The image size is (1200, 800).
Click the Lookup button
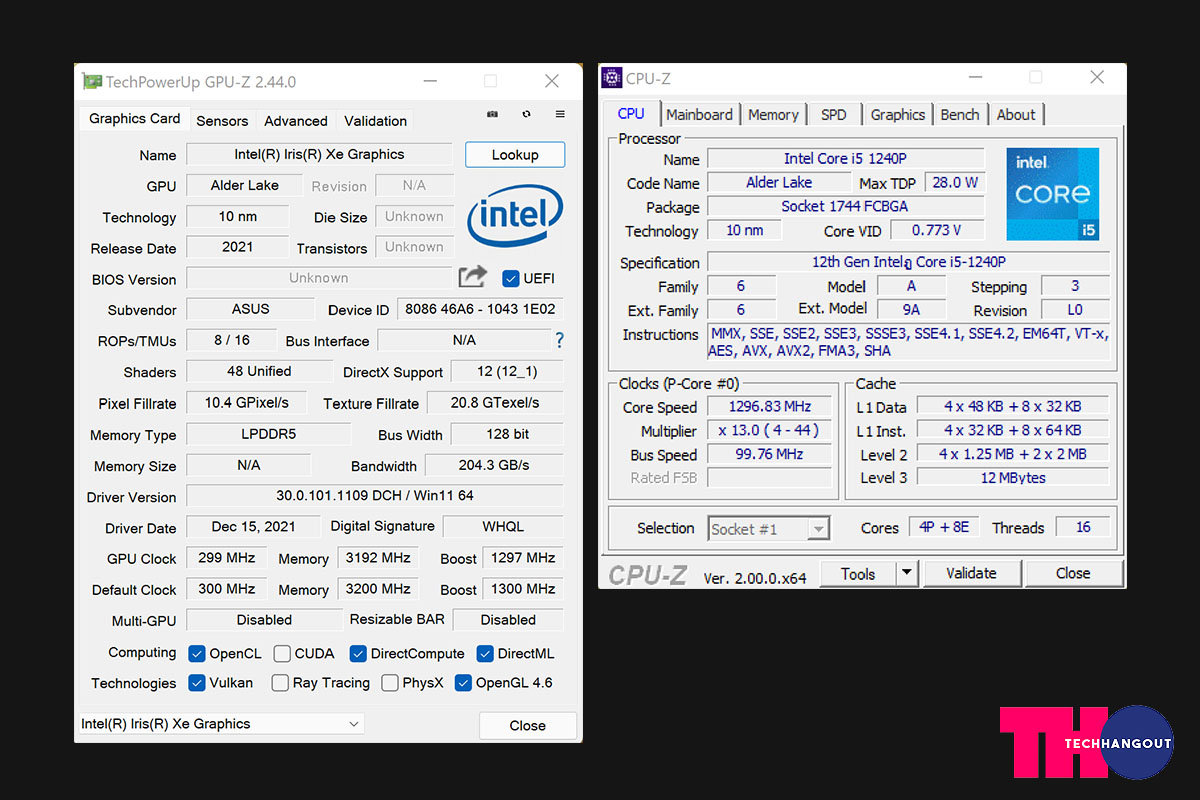coord(515,155)
